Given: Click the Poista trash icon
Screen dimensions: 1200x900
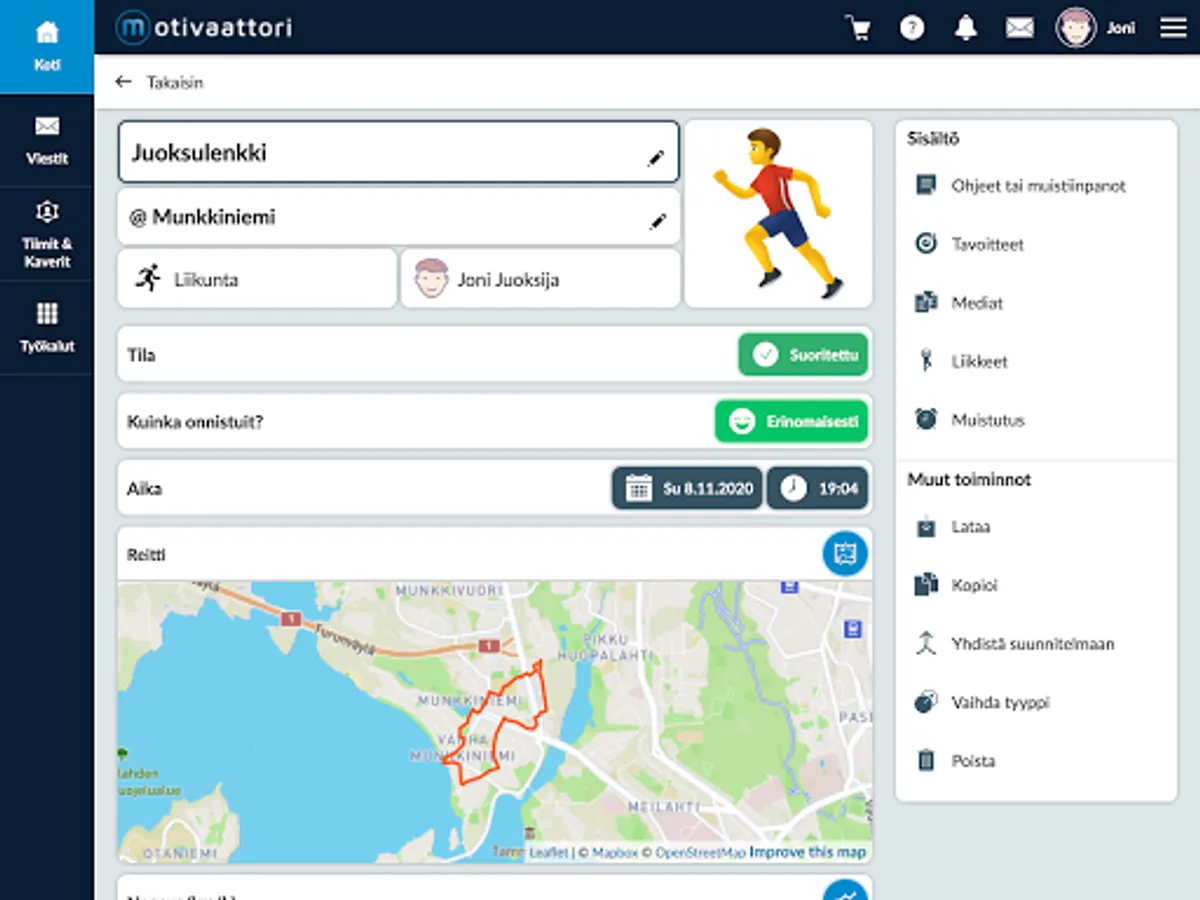Looking at the screenshot, I should pos(926,761).
